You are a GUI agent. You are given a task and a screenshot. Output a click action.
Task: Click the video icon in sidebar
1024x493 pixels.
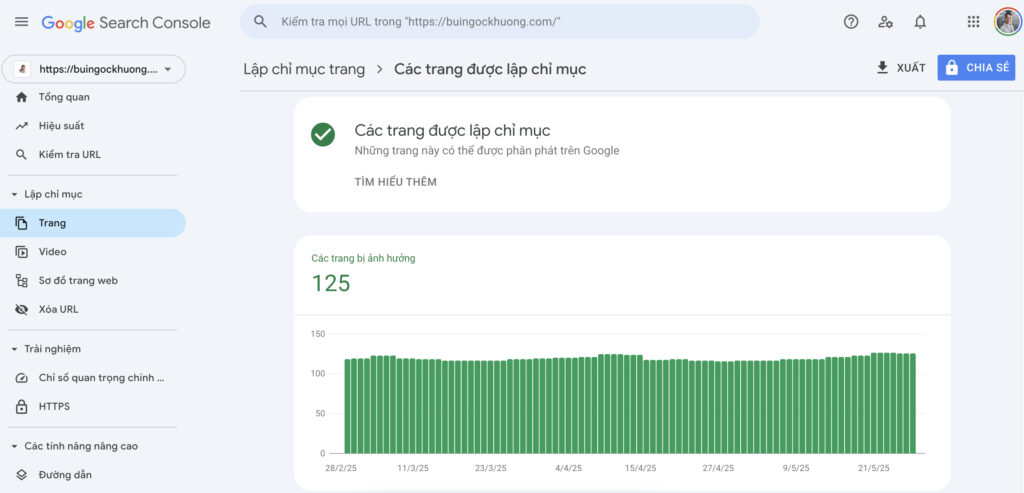(x=22, y=252)
